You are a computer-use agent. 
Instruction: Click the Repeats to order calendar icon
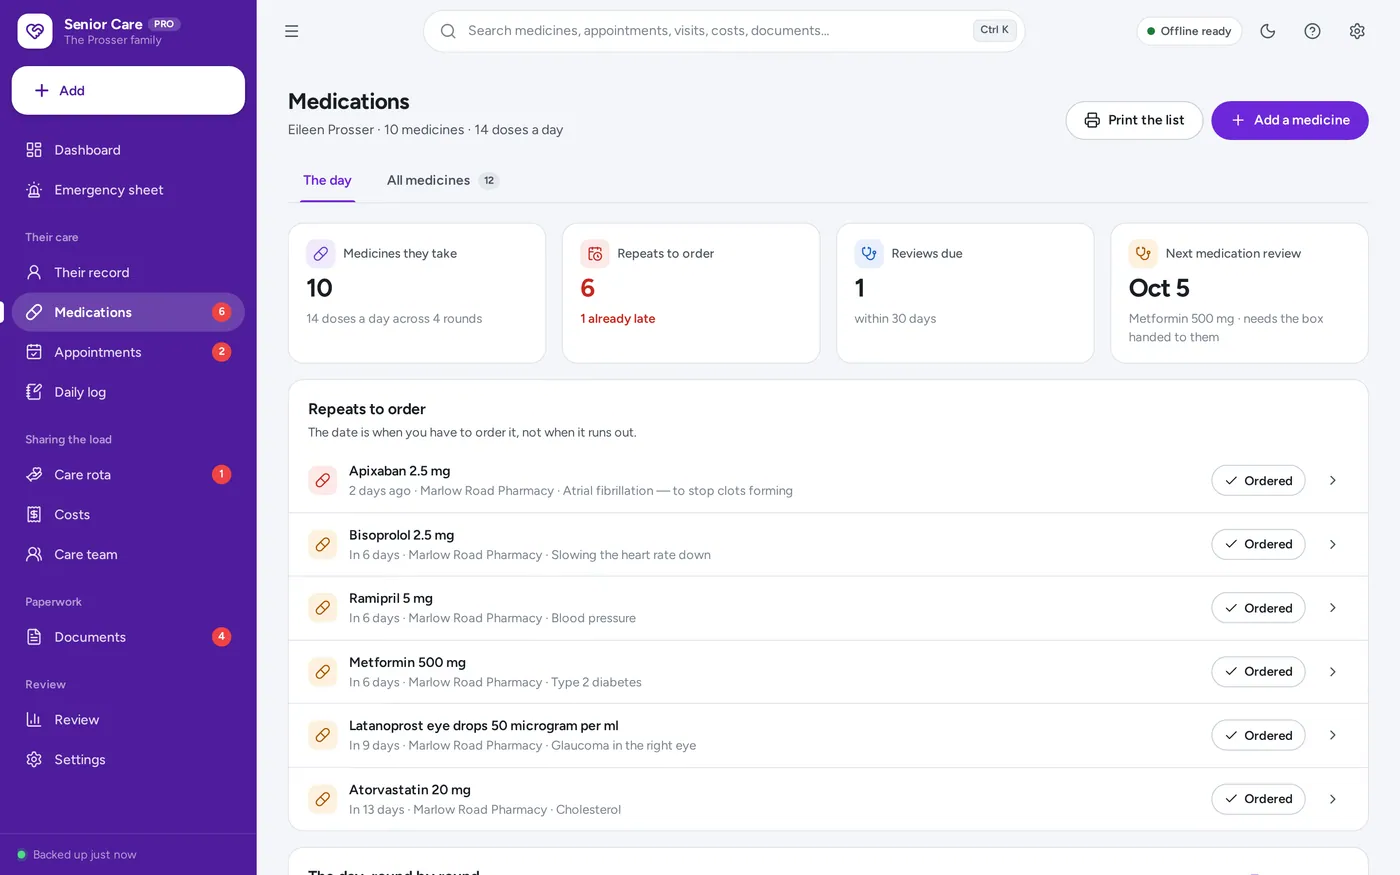595,254
